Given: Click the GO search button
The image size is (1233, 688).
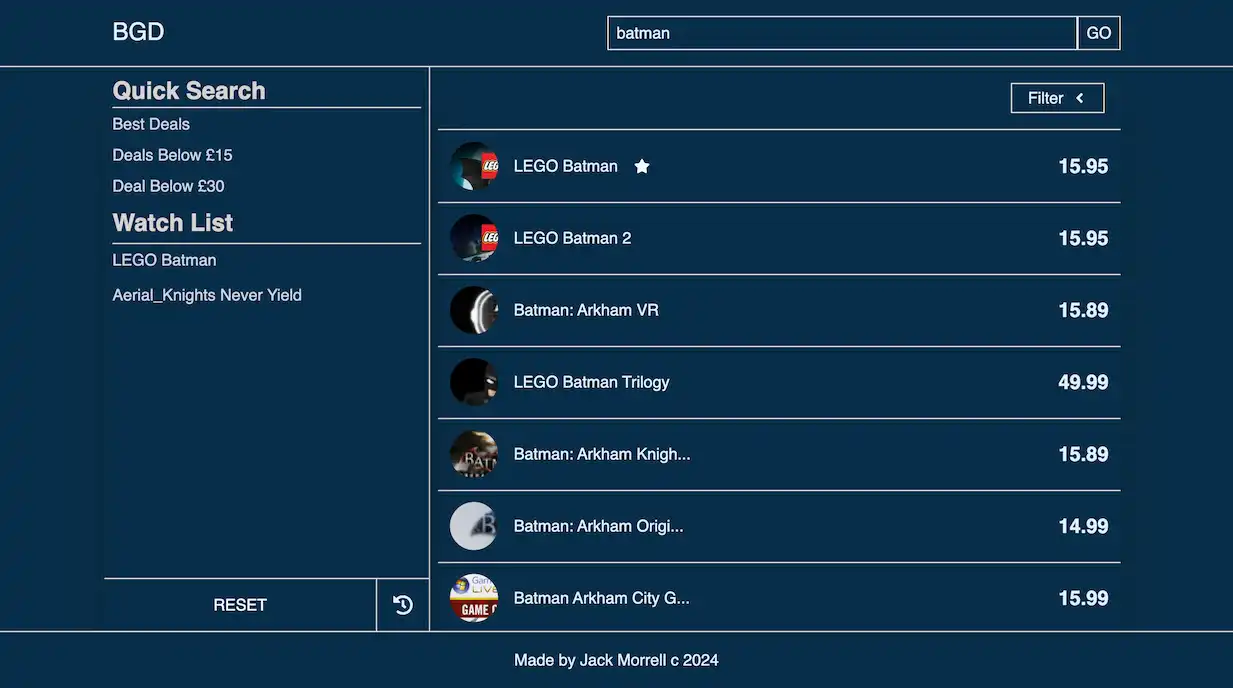Looking at the screenshot, I should [x=1098, y=33].
